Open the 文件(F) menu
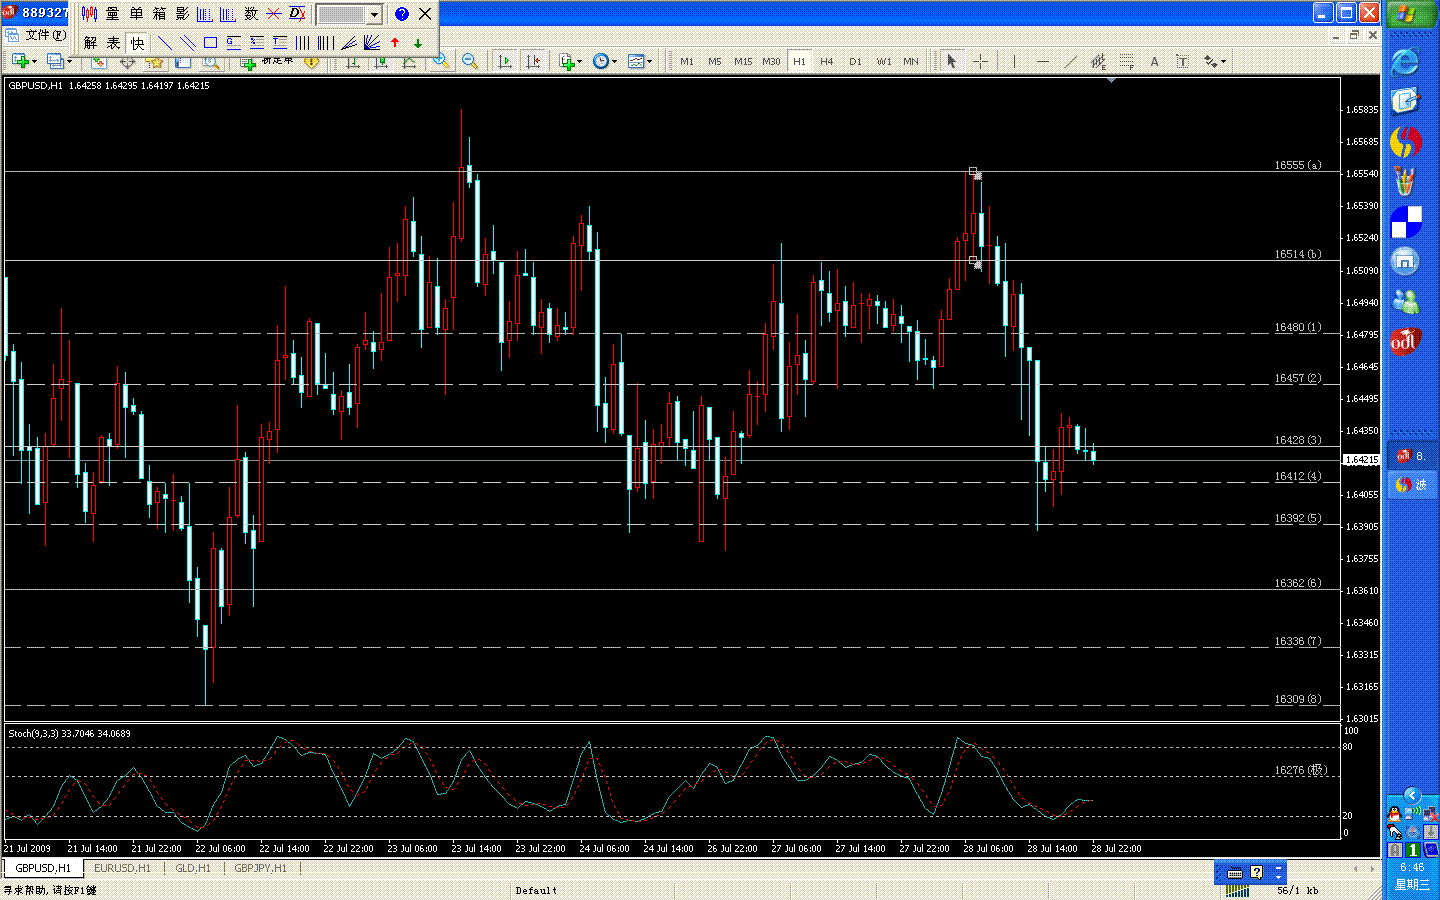 pos(46,35)
